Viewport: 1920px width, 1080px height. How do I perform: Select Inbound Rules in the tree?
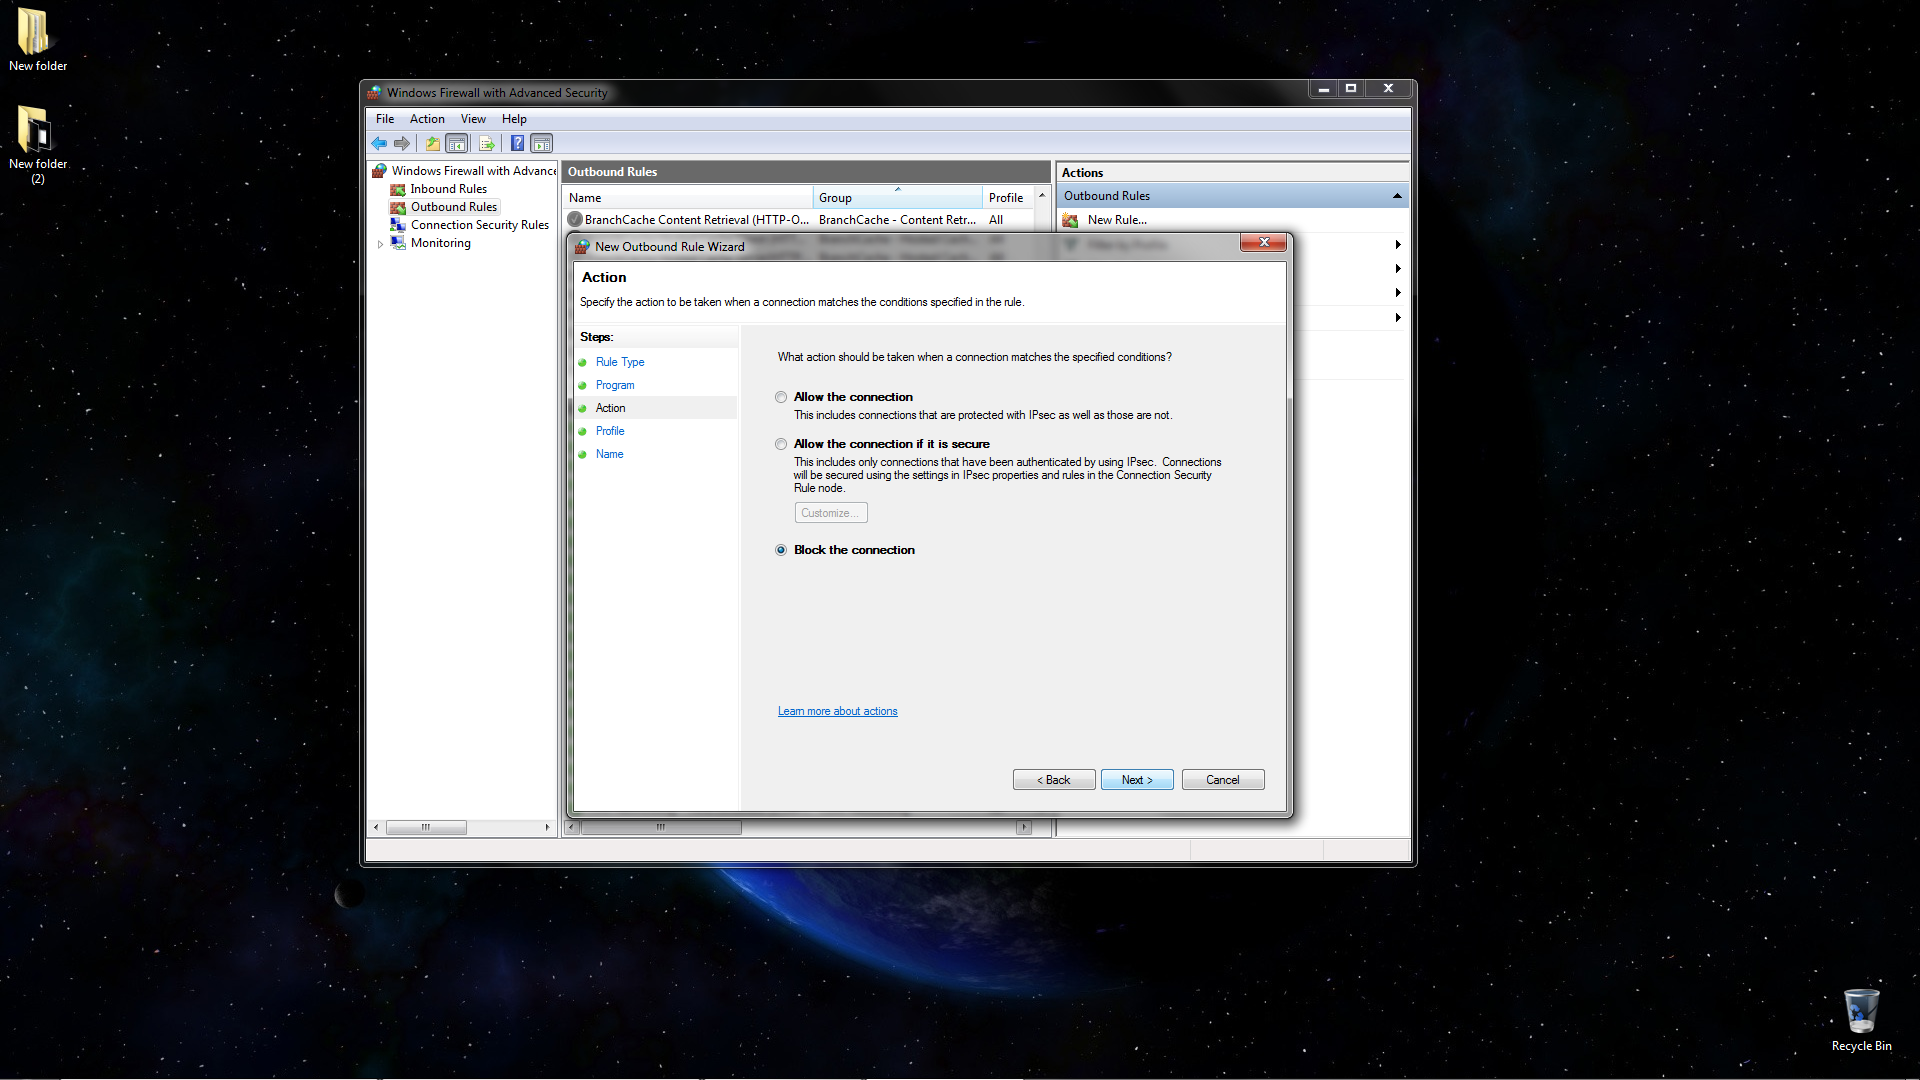(448, 189)
